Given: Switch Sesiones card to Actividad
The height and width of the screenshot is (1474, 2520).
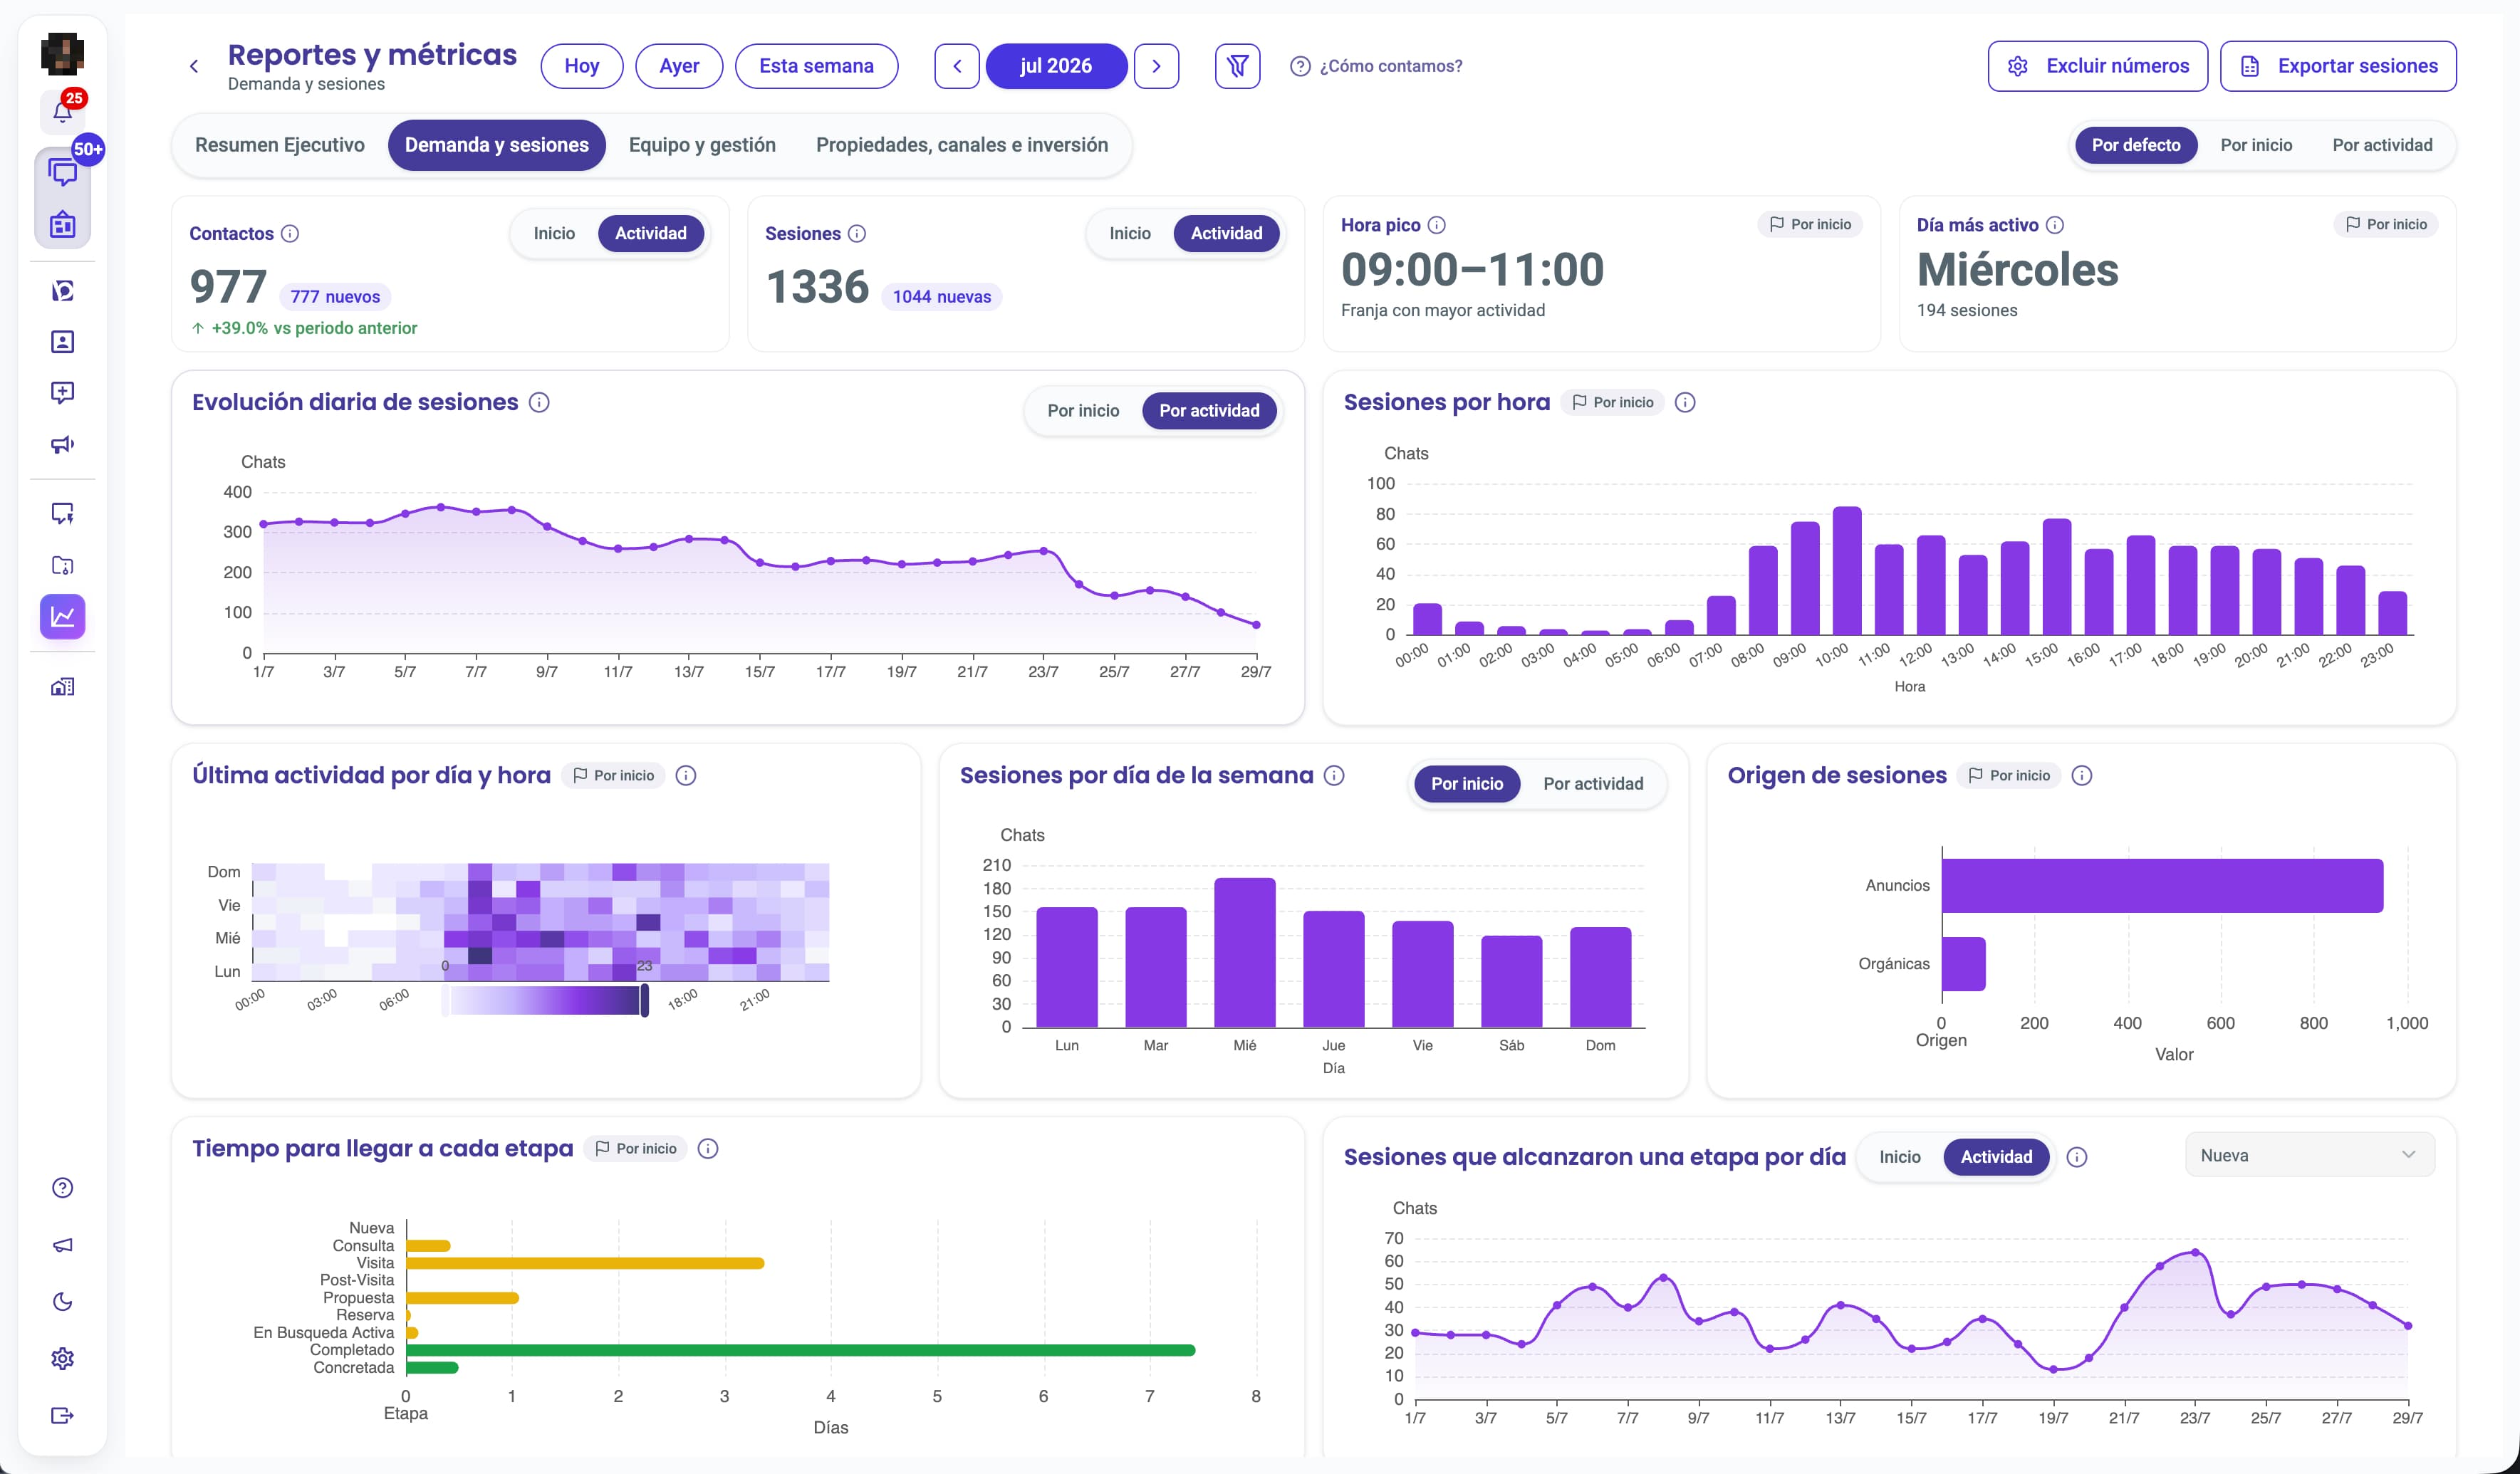Looking at the screenshot, I should click(1227, 233).
